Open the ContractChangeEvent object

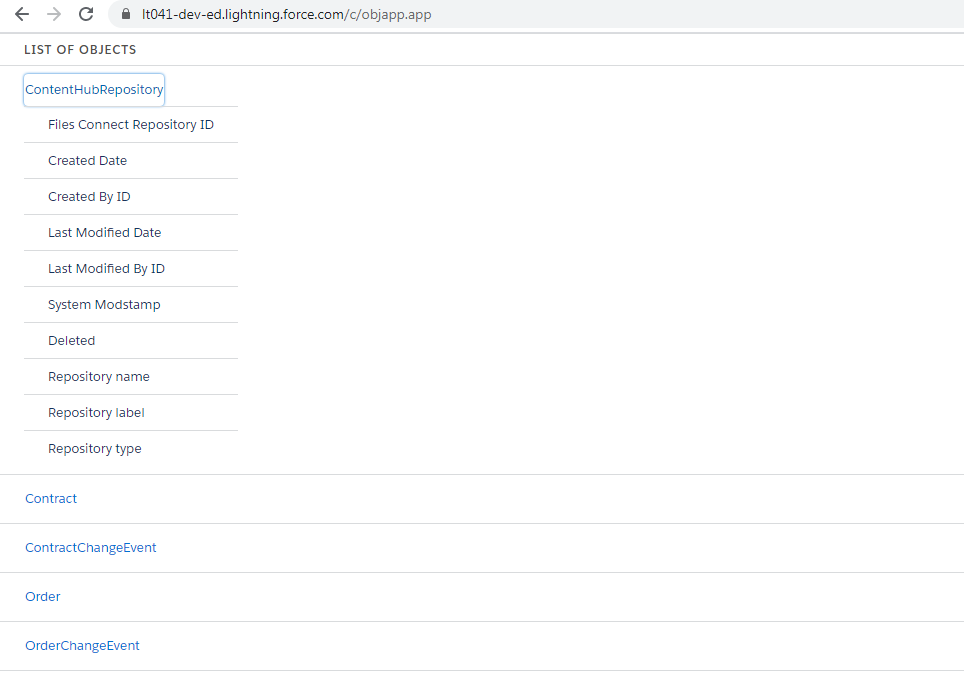(90, 547)
